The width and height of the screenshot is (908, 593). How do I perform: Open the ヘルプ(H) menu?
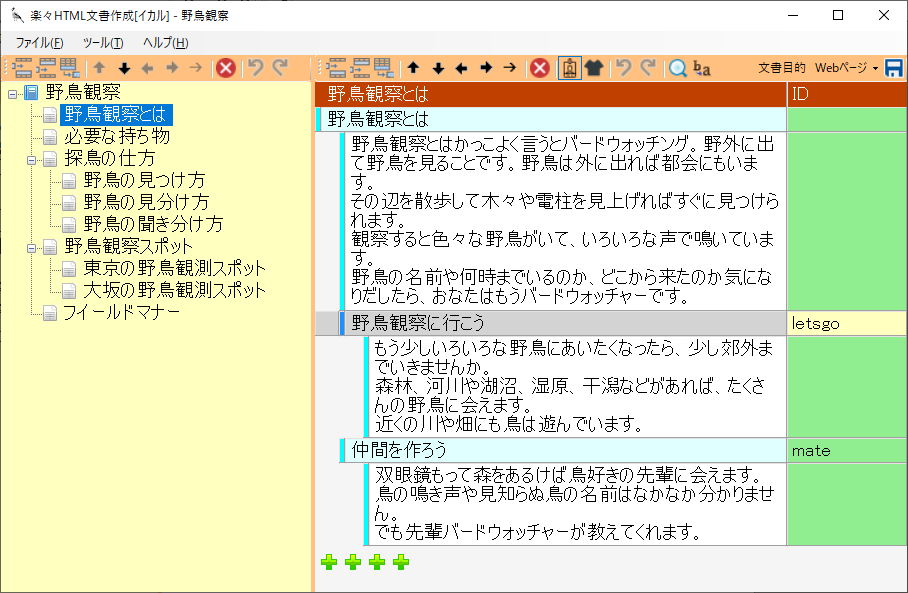coord(165,42)
